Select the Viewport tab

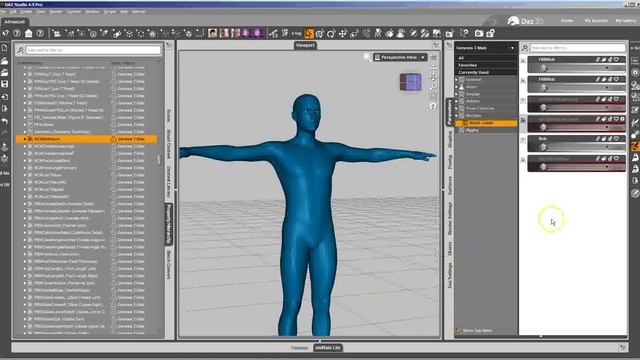tap(305, 45)
